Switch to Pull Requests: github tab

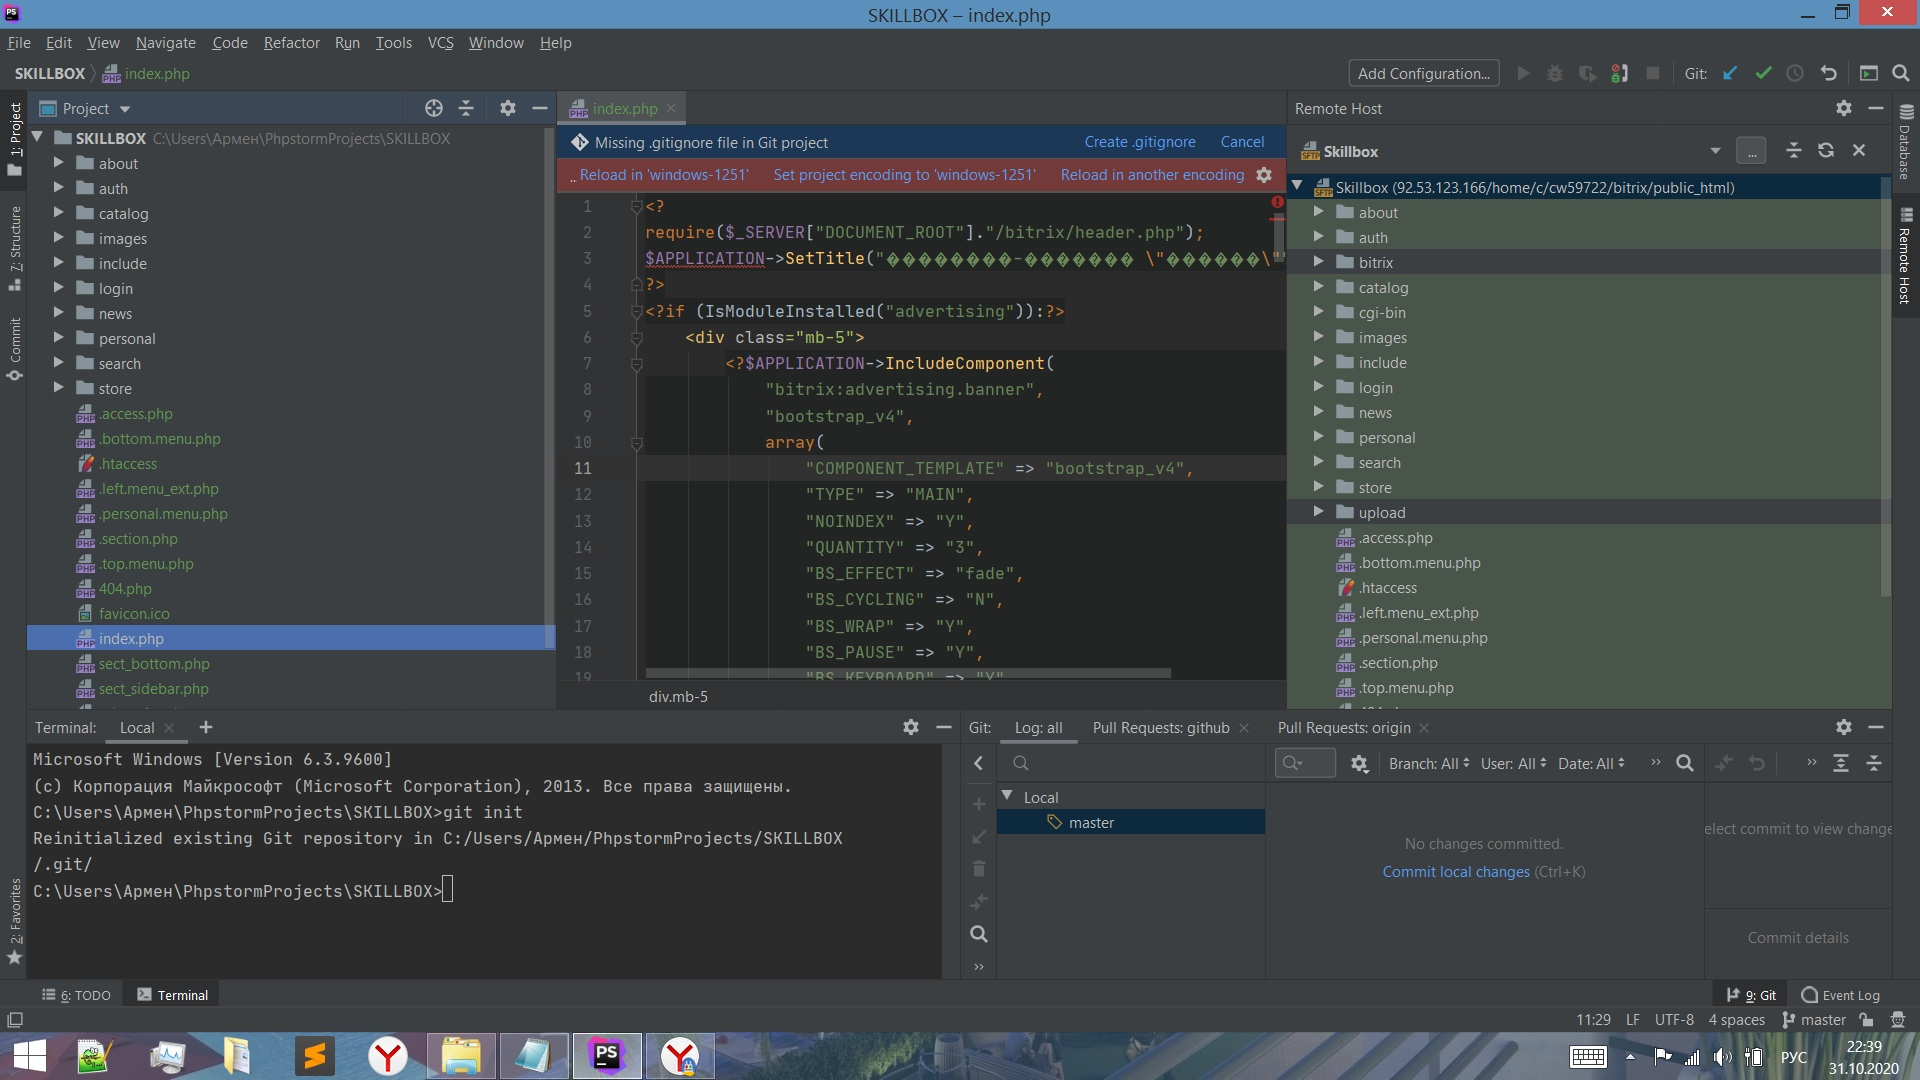[1160, 727]
